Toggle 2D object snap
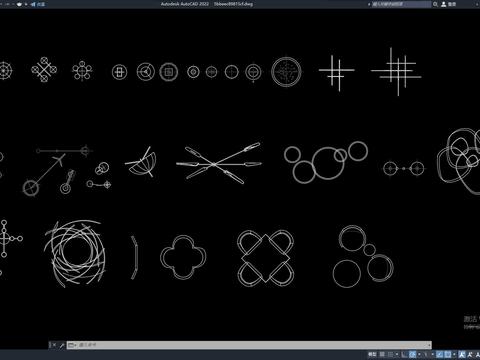Screen dimensions: 480x360 coord(448,354)
